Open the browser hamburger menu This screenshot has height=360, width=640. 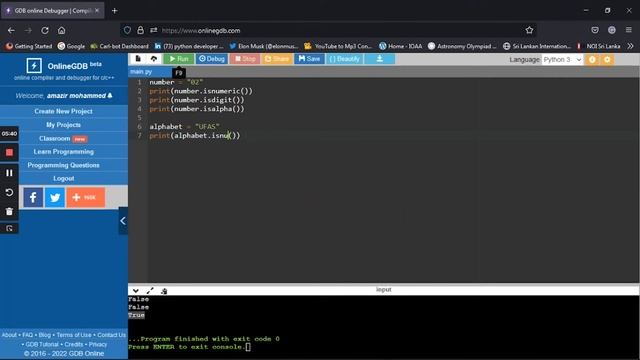point(629,30)
